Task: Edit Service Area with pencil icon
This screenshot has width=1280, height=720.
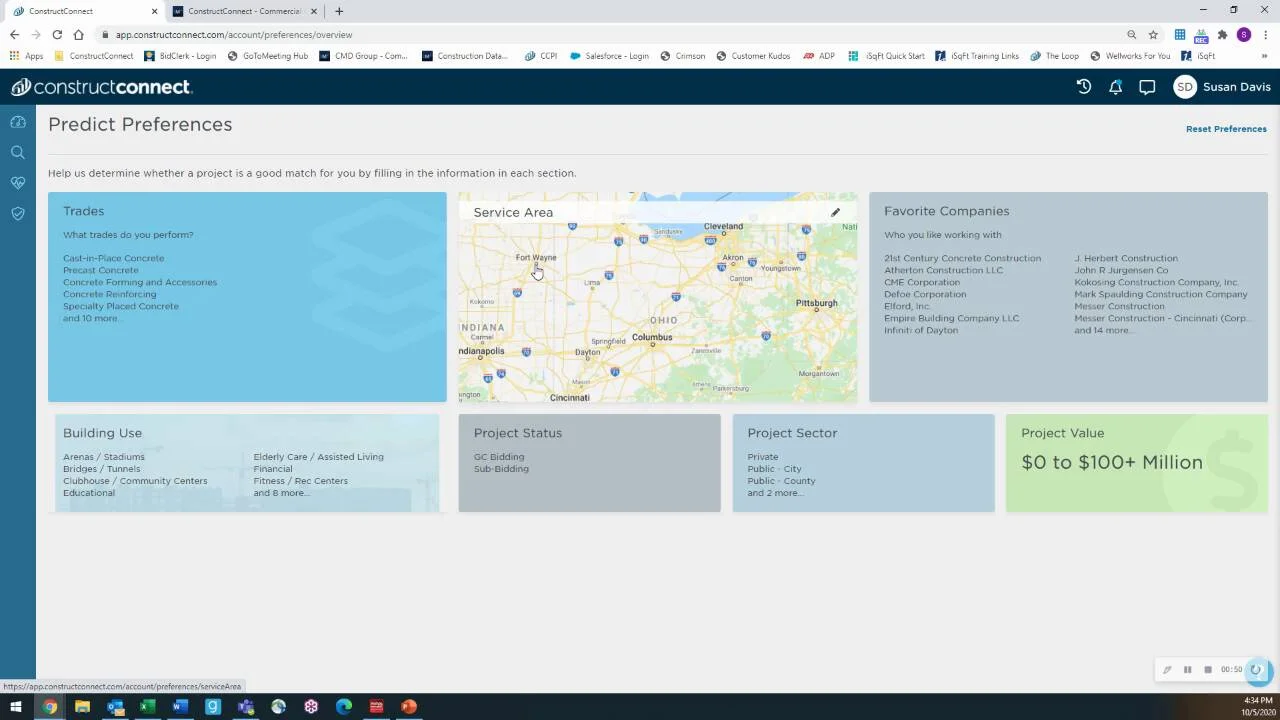Action: tap(835, 212)
